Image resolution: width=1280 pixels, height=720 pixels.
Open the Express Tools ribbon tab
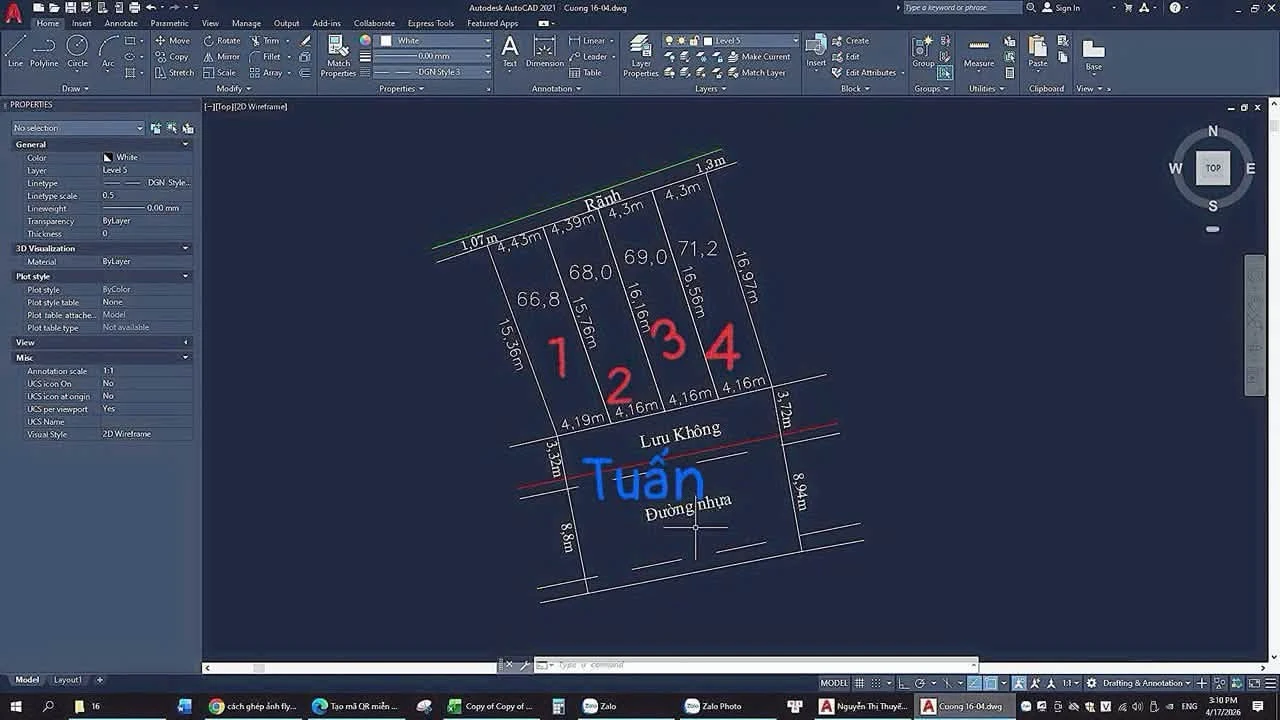pos(431,23)
